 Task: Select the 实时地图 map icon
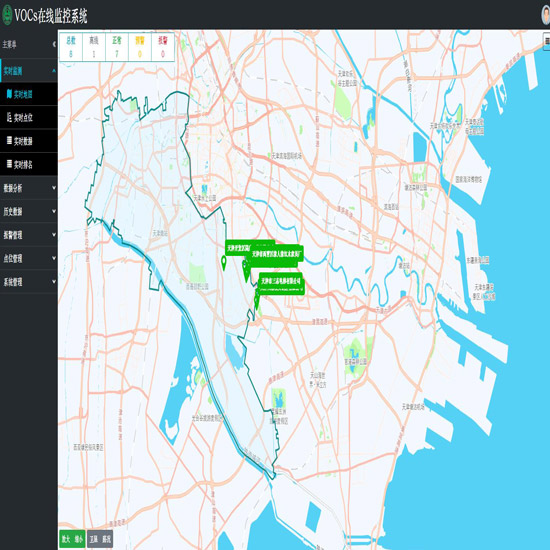[x=9, y=94]
